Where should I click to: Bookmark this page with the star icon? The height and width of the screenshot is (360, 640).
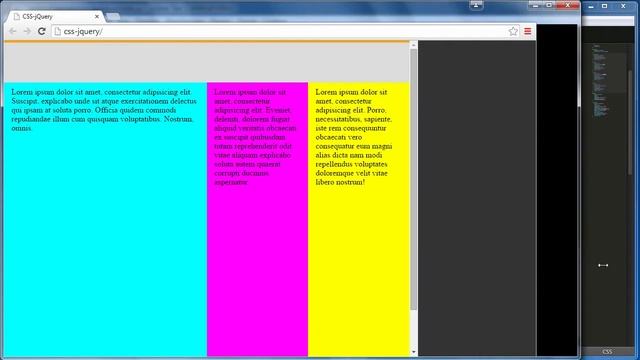click(x=513, y=31)
